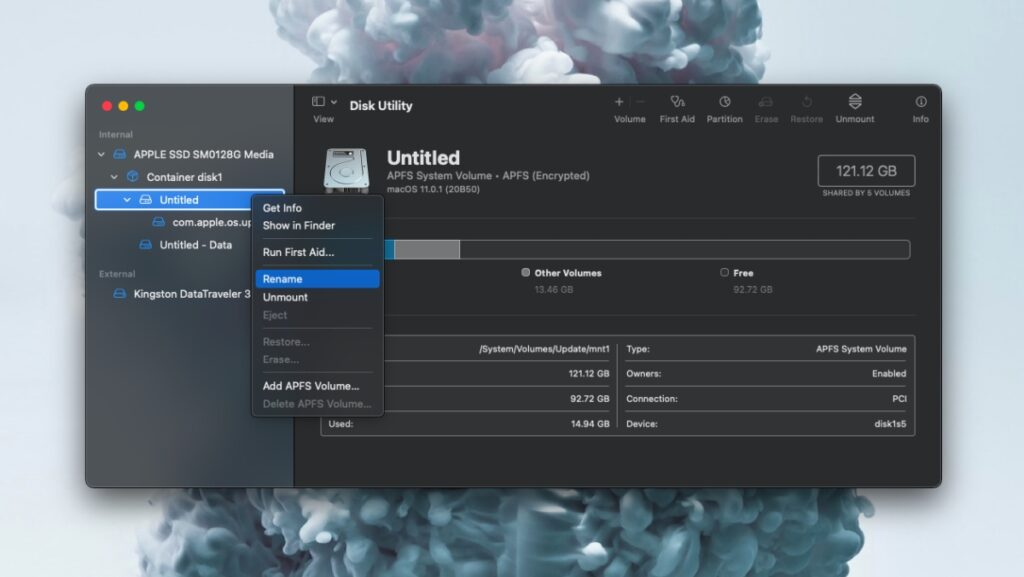The width and height of the screenshot is (1024, 577).
Task: Select the Free space legend indicator
Action: [727, 272]
